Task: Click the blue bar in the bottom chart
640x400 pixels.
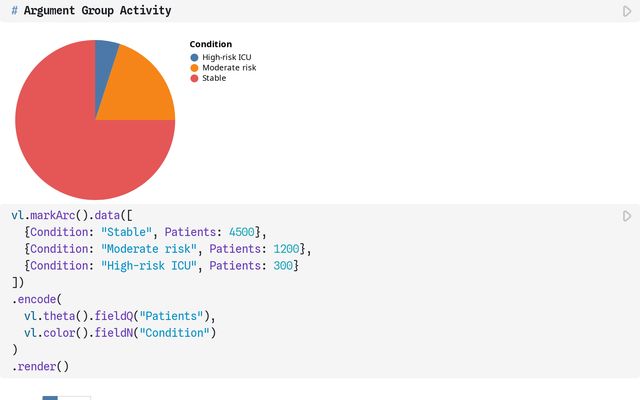Action: pyautogui.click(x=50, y=398)
